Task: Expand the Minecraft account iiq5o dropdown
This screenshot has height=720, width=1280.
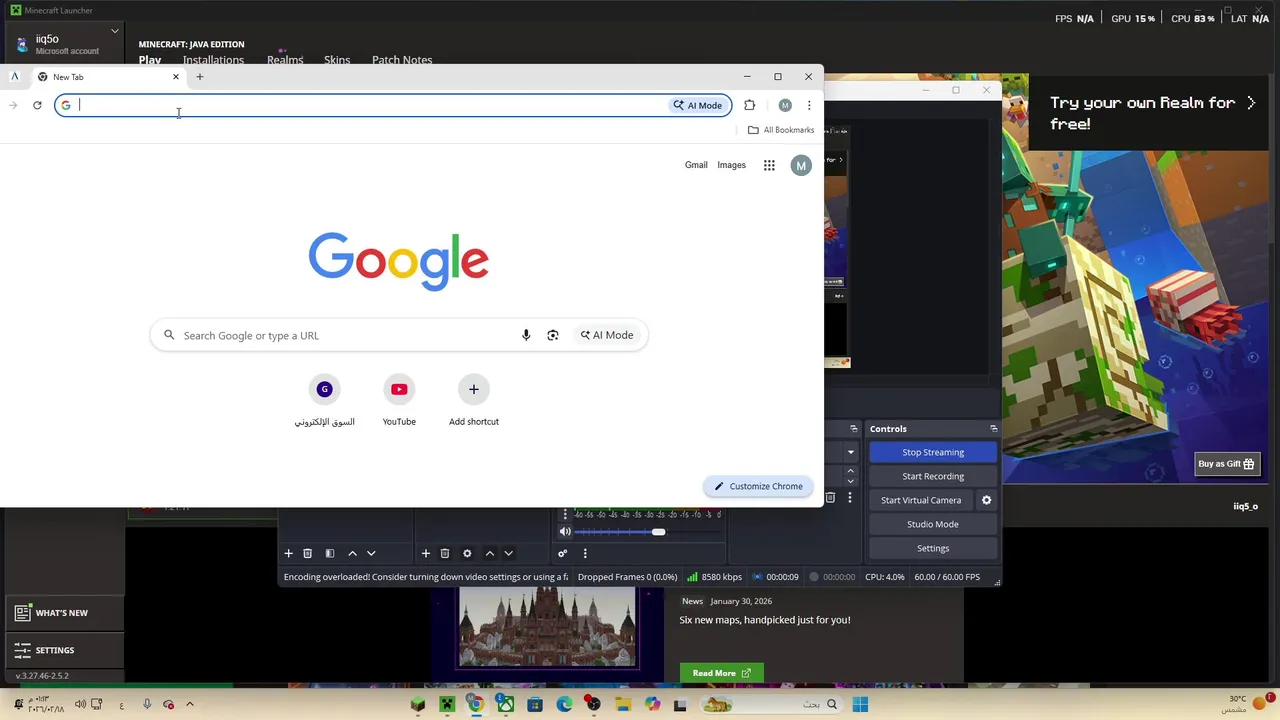Action: point(114,31)
